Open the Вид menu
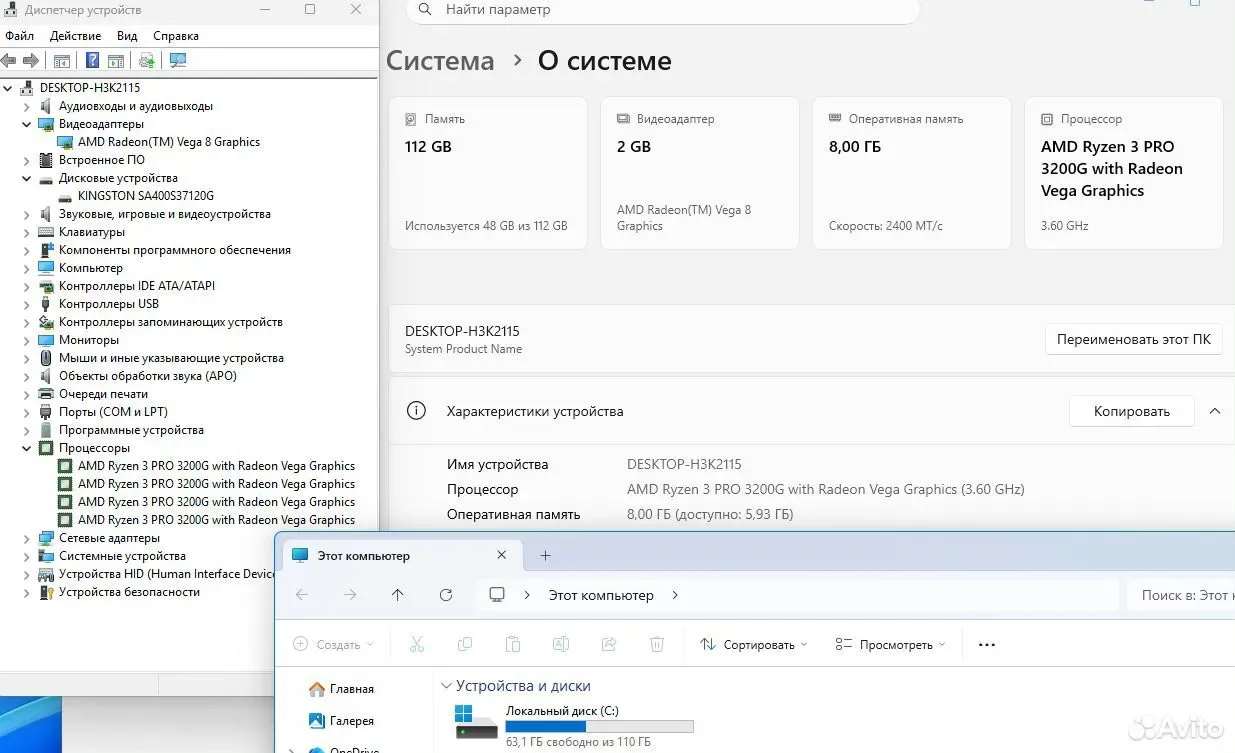The width and height of the screenshot is (1235, 753). (127, 35)
